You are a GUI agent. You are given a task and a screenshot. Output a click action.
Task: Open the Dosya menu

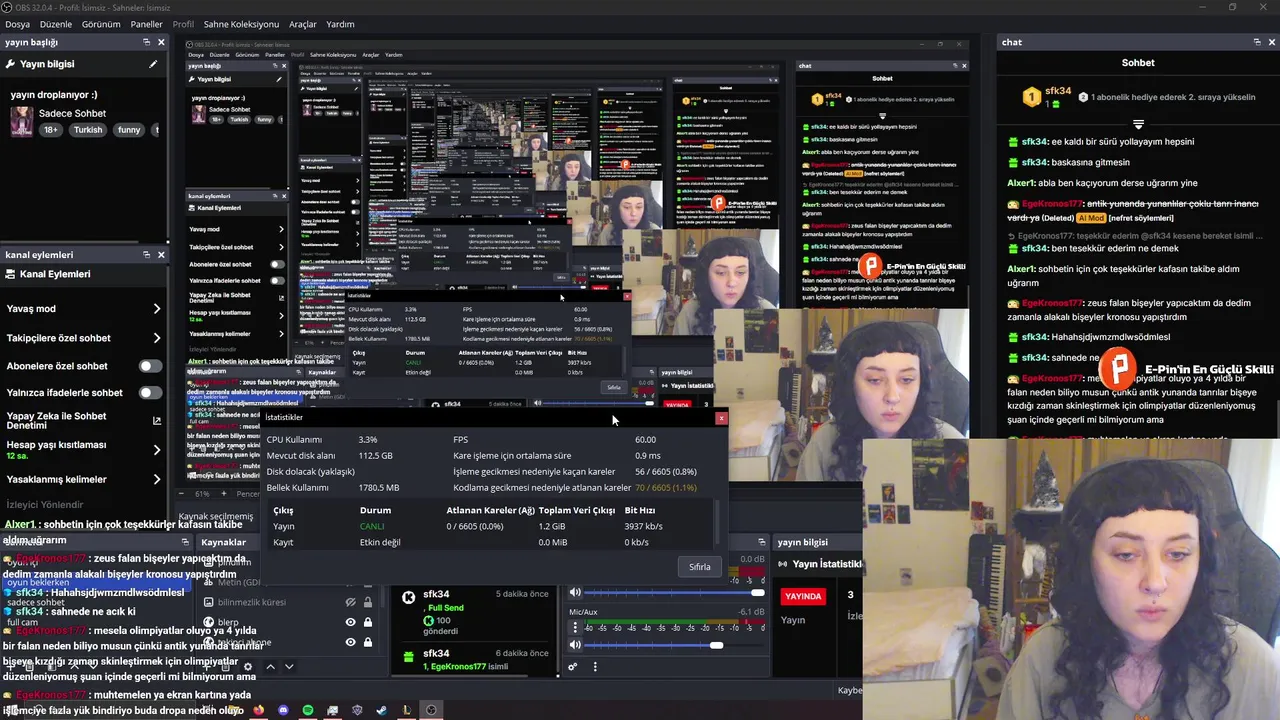click(x=17, y=24)
